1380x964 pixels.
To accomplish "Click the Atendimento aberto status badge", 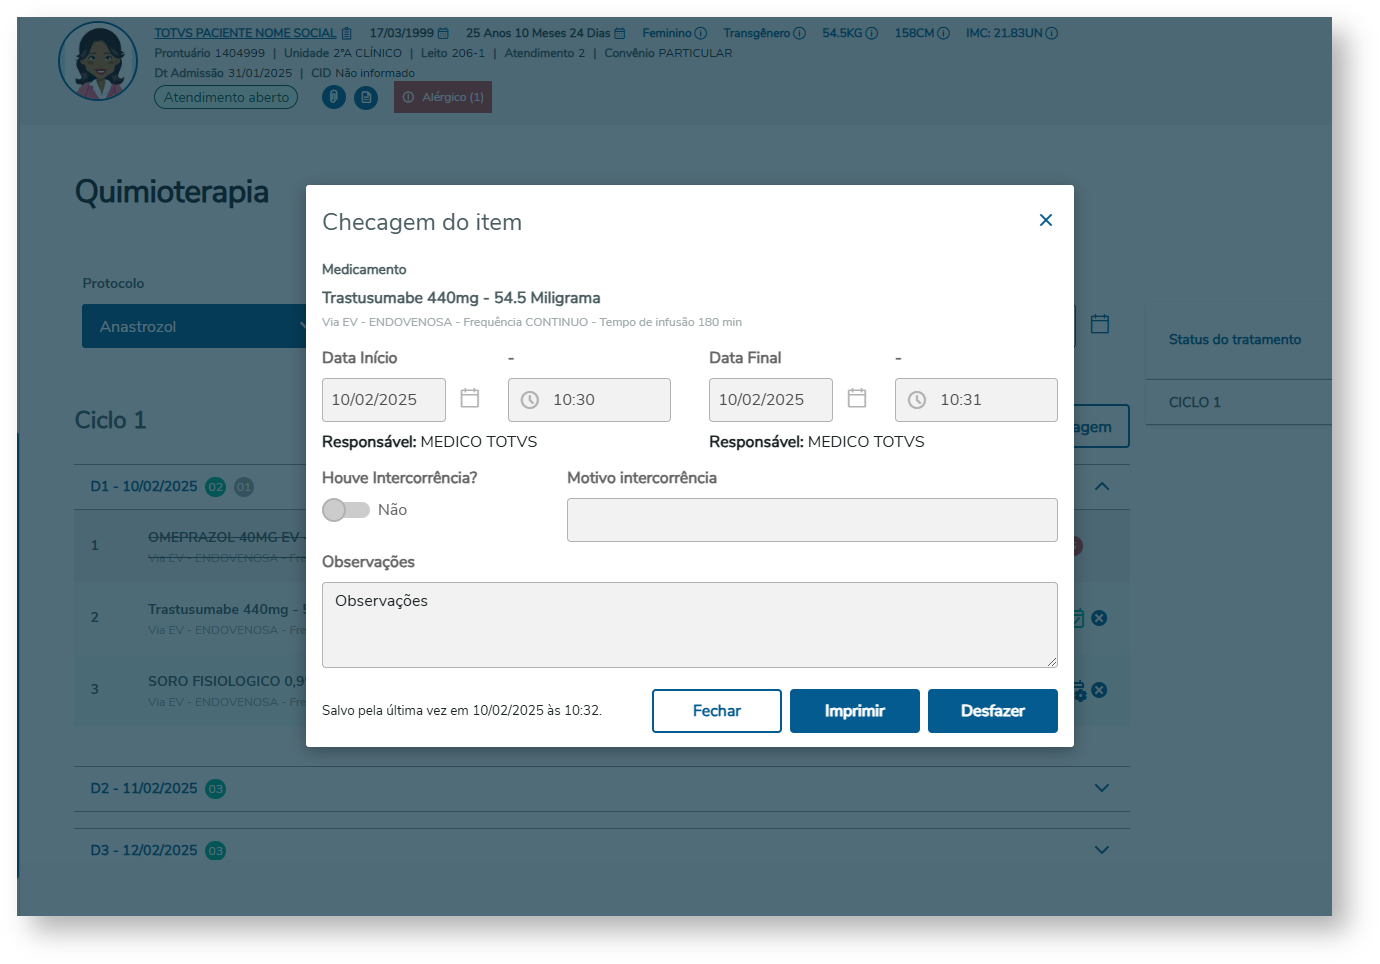I will coord(226,97).
